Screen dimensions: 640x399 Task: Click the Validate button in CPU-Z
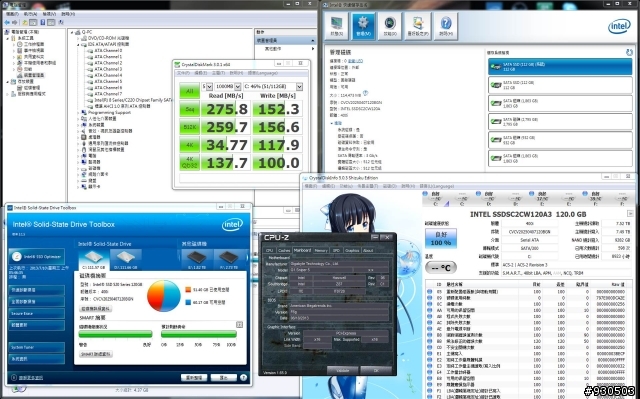[342, 370]
